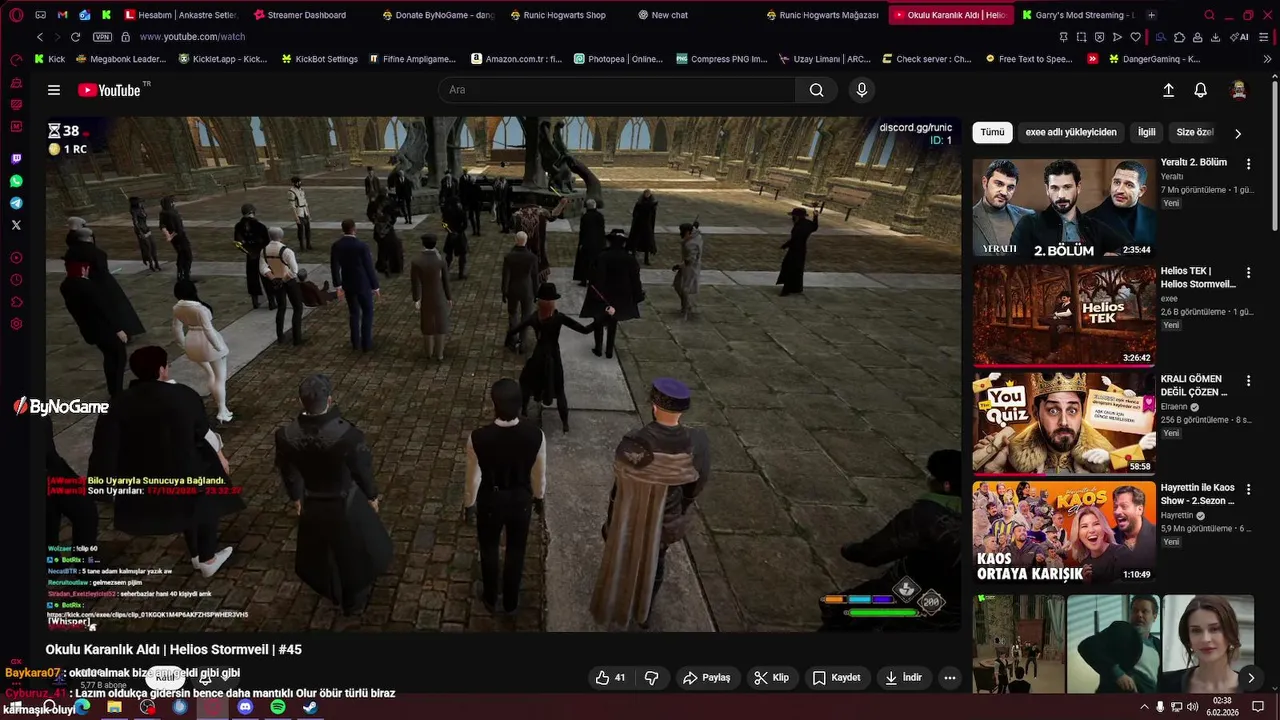This screenshot has height=720, width=1280.
Task: Open the YouTube upload/create icon
Action: point(1168,90)
